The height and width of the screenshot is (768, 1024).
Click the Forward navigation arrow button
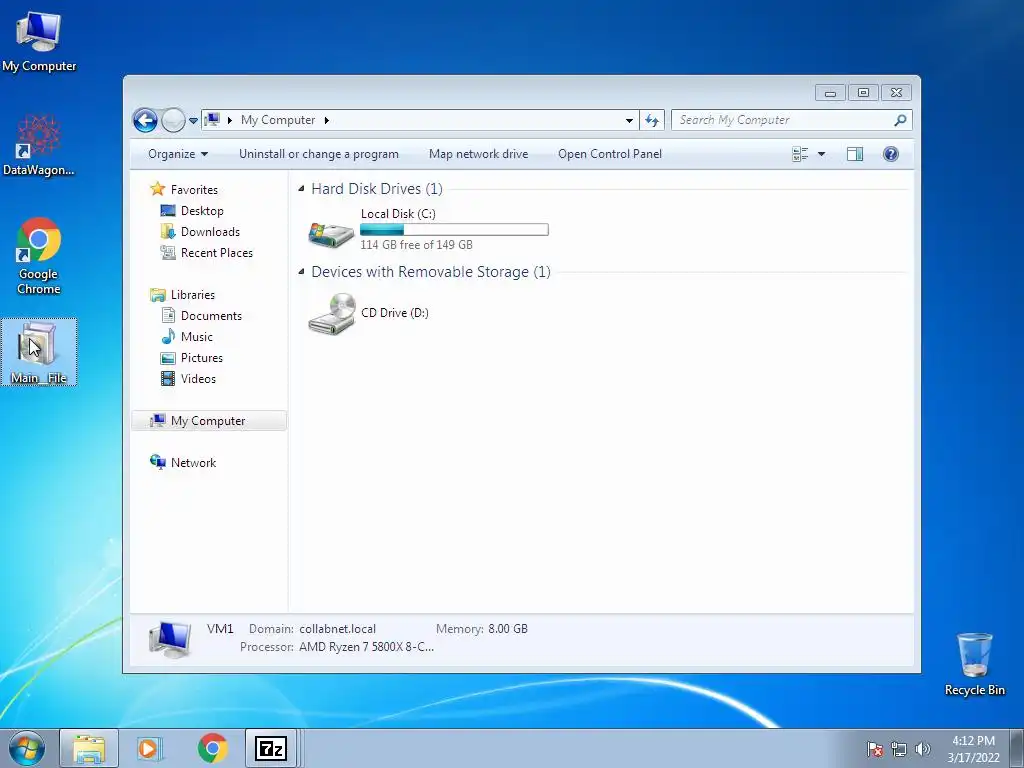point(173,120)
